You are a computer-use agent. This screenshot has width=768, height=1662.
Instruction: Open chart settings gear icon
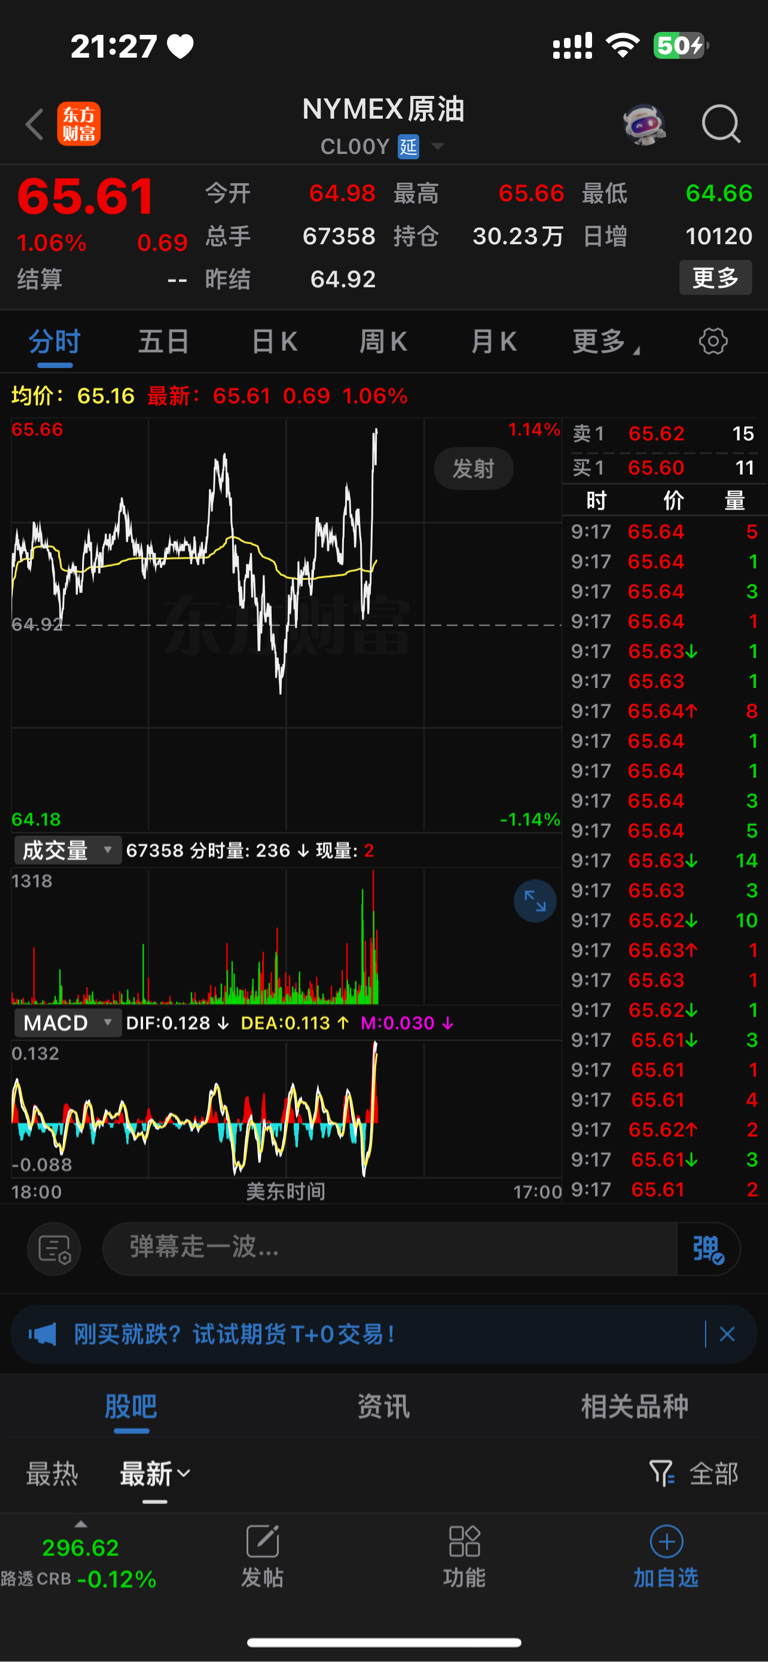713,341
